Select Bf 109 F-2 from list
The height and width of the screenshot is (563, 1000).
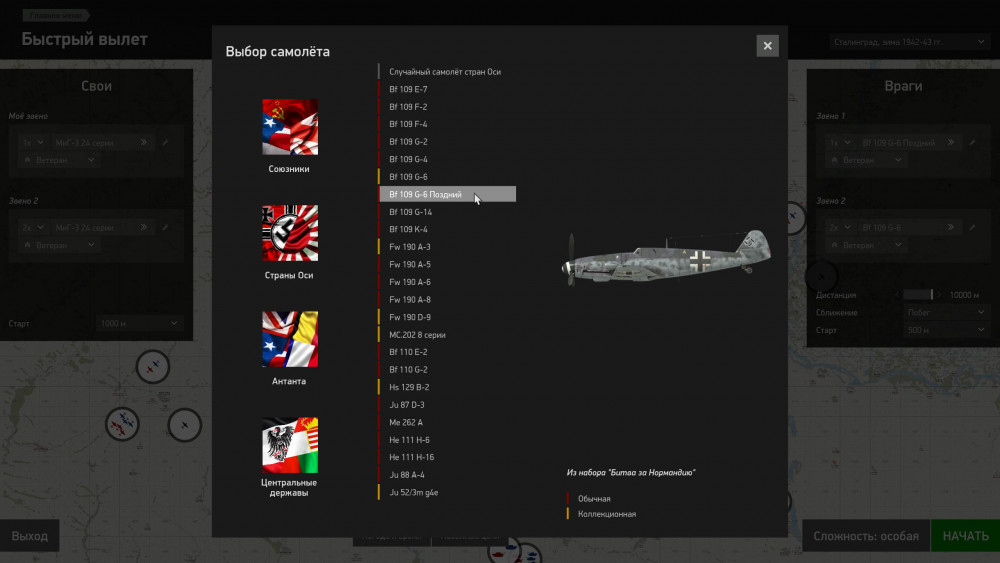(447, 107)
